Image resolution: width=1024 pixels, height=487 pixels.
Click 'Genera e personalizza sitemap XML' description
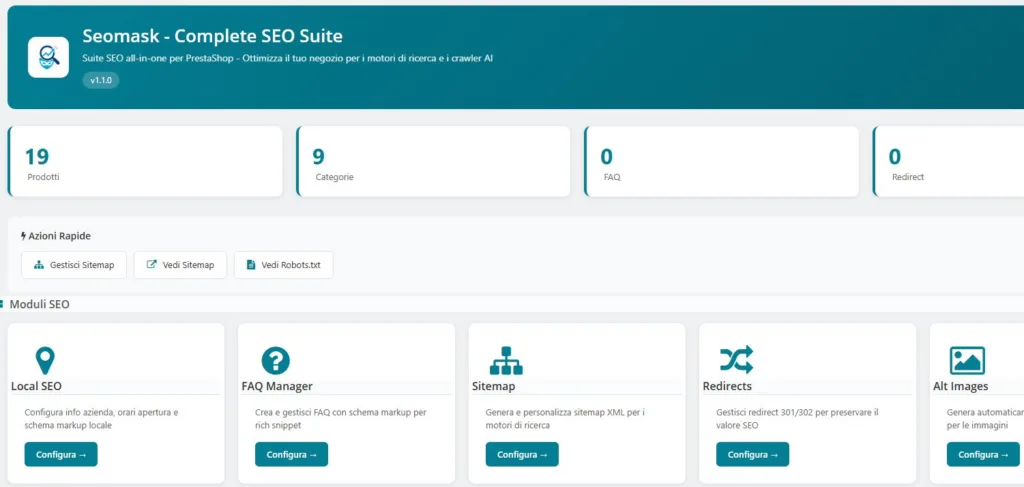pos(565,418)
